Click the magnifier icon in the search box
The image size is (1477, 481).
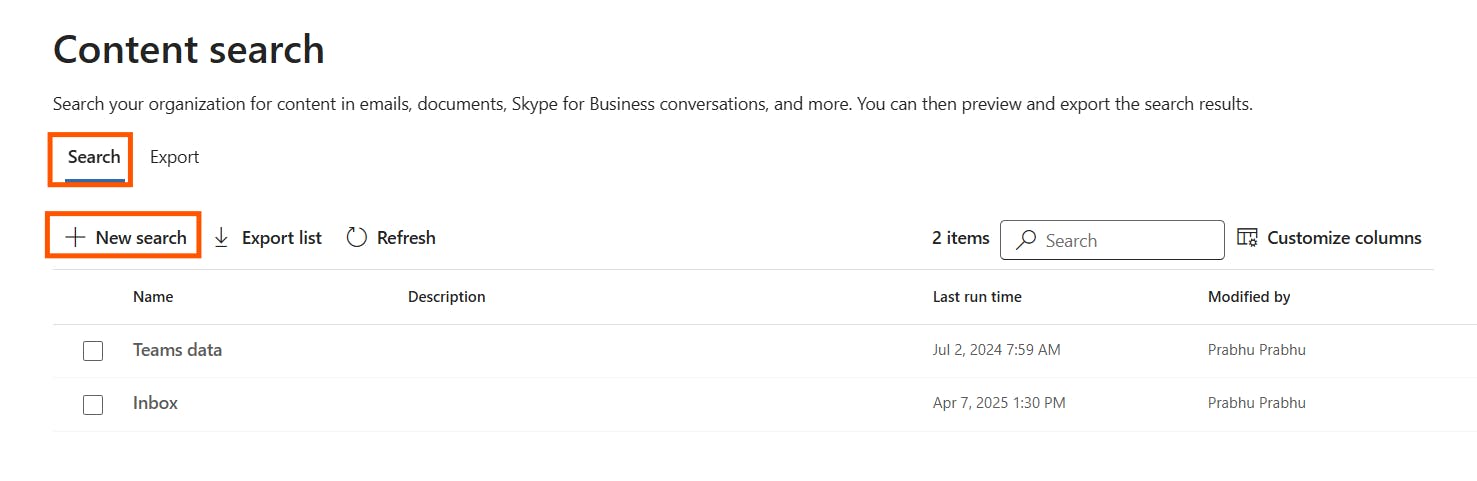pos(1026,240)
